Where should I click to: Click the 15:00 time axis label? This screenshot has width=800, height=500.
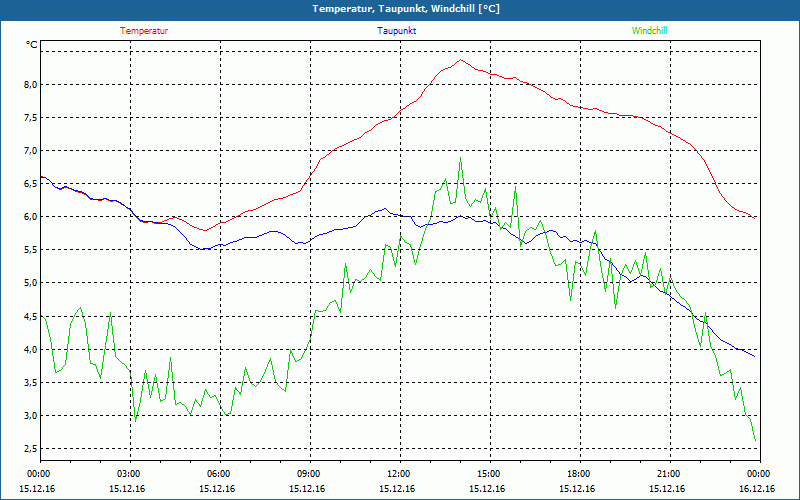(x=488, y=474)
